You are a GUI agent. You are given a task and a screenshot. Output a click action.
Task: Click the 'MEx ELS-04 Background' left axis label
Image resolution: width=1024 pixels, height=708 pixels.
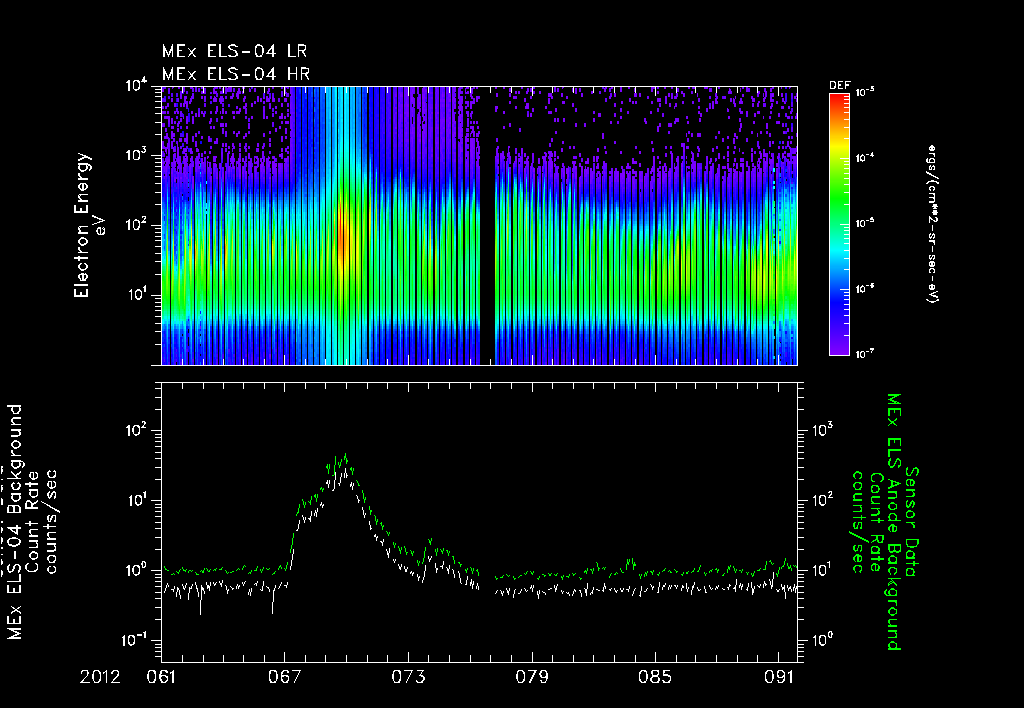[14, 522]
